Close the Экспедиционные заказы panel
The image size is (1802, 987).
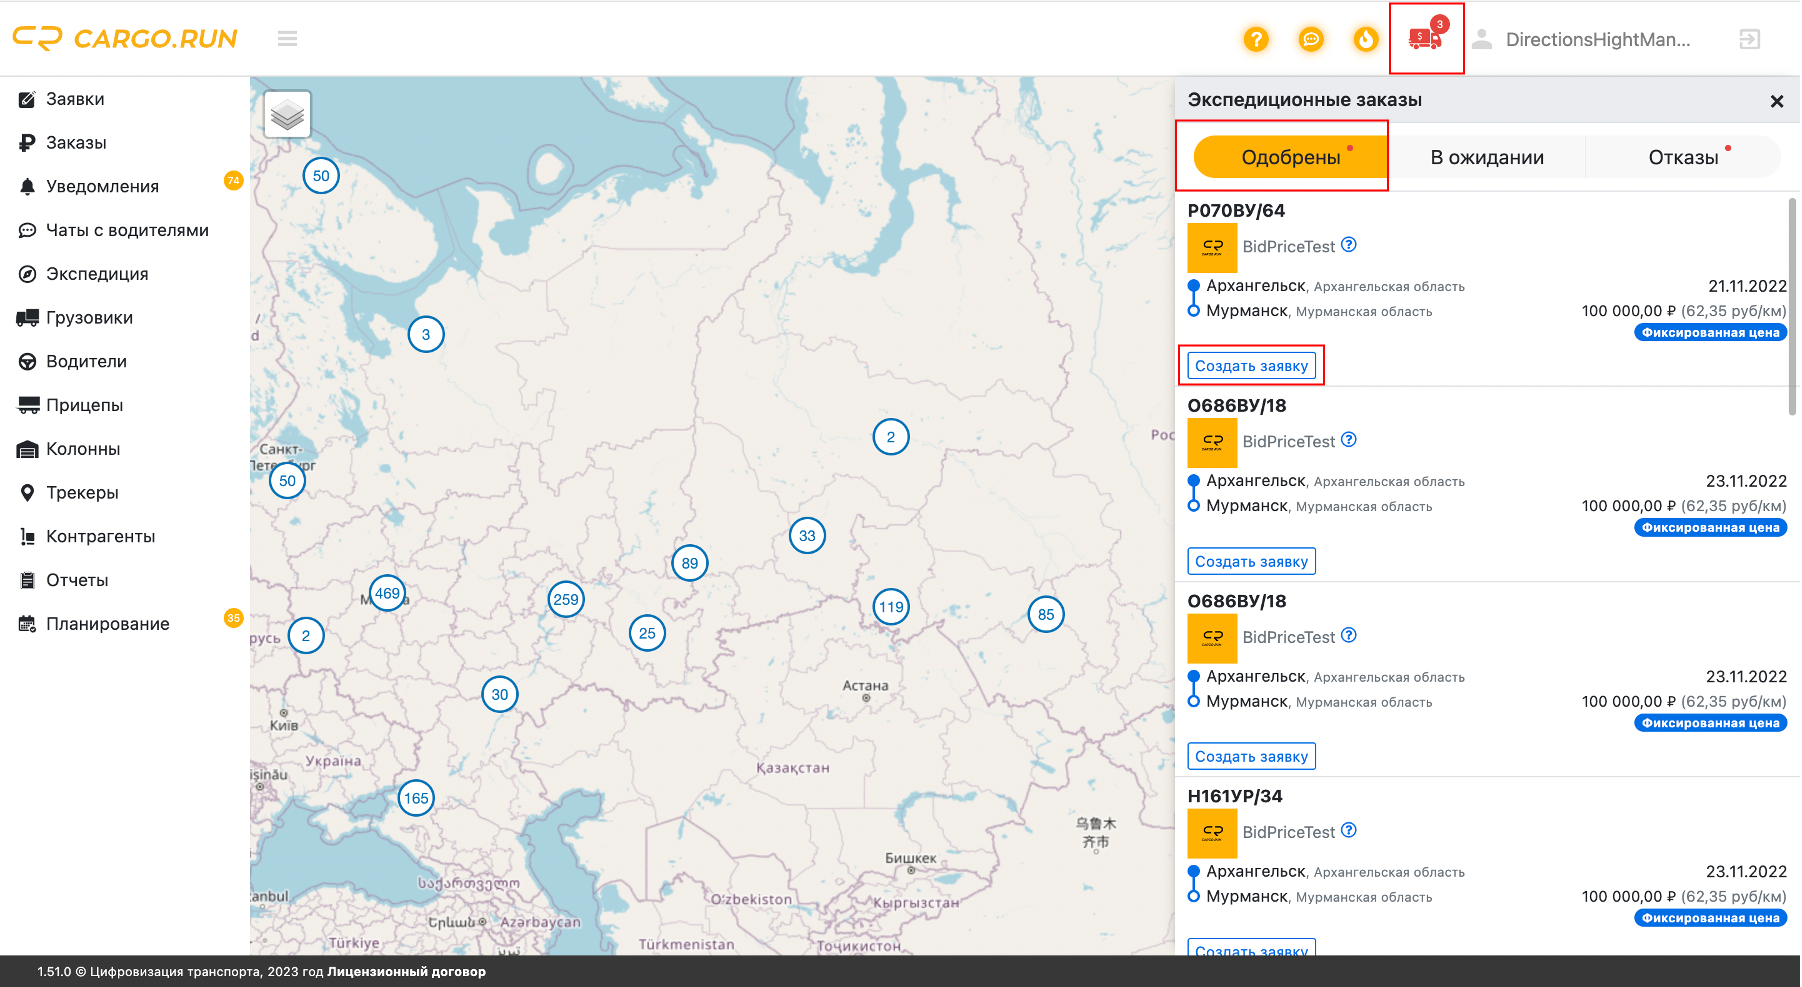(1777, 101)
